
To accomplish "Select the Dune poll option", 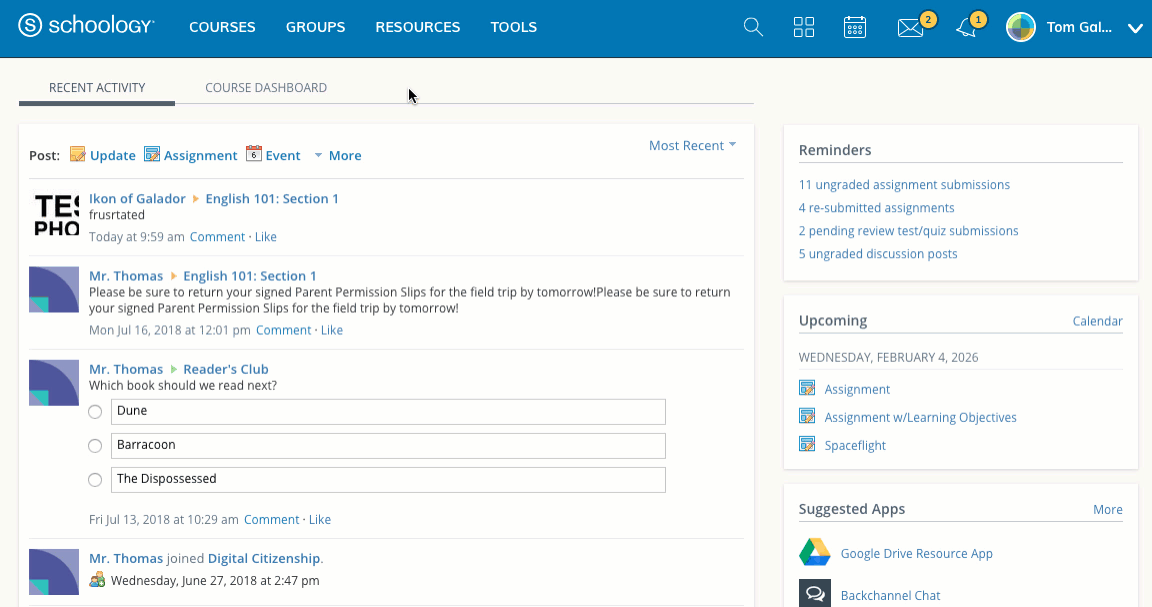I will 95,412.
